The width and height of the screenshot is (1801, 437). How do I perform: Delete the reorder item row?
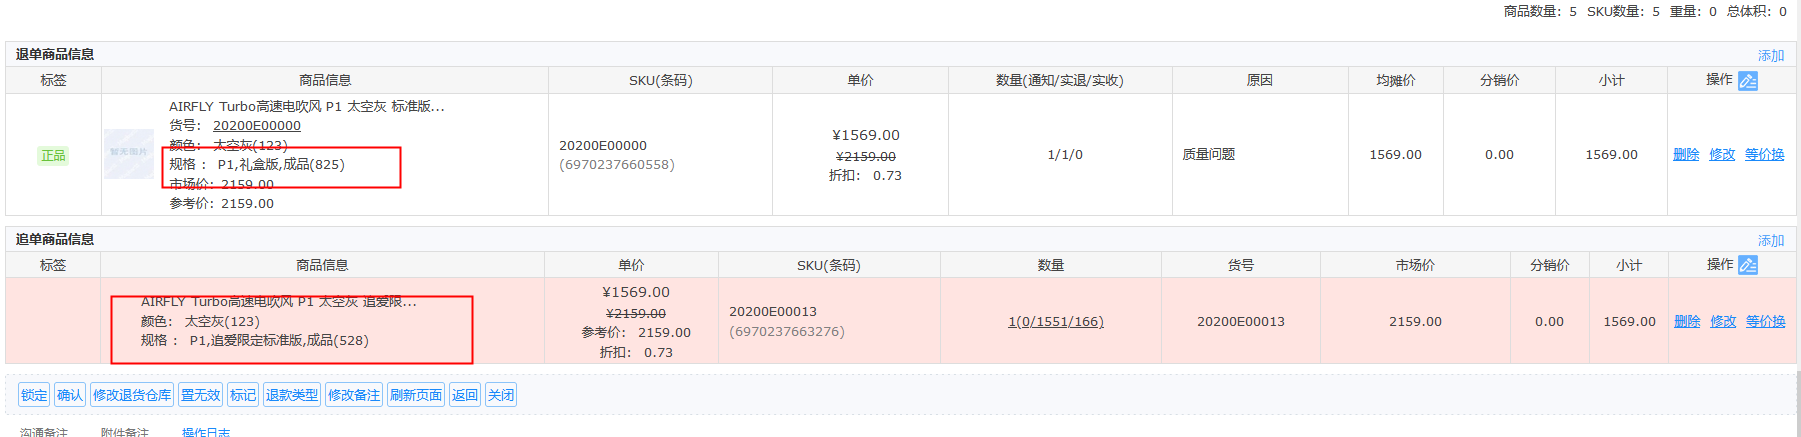point(1687,321)
